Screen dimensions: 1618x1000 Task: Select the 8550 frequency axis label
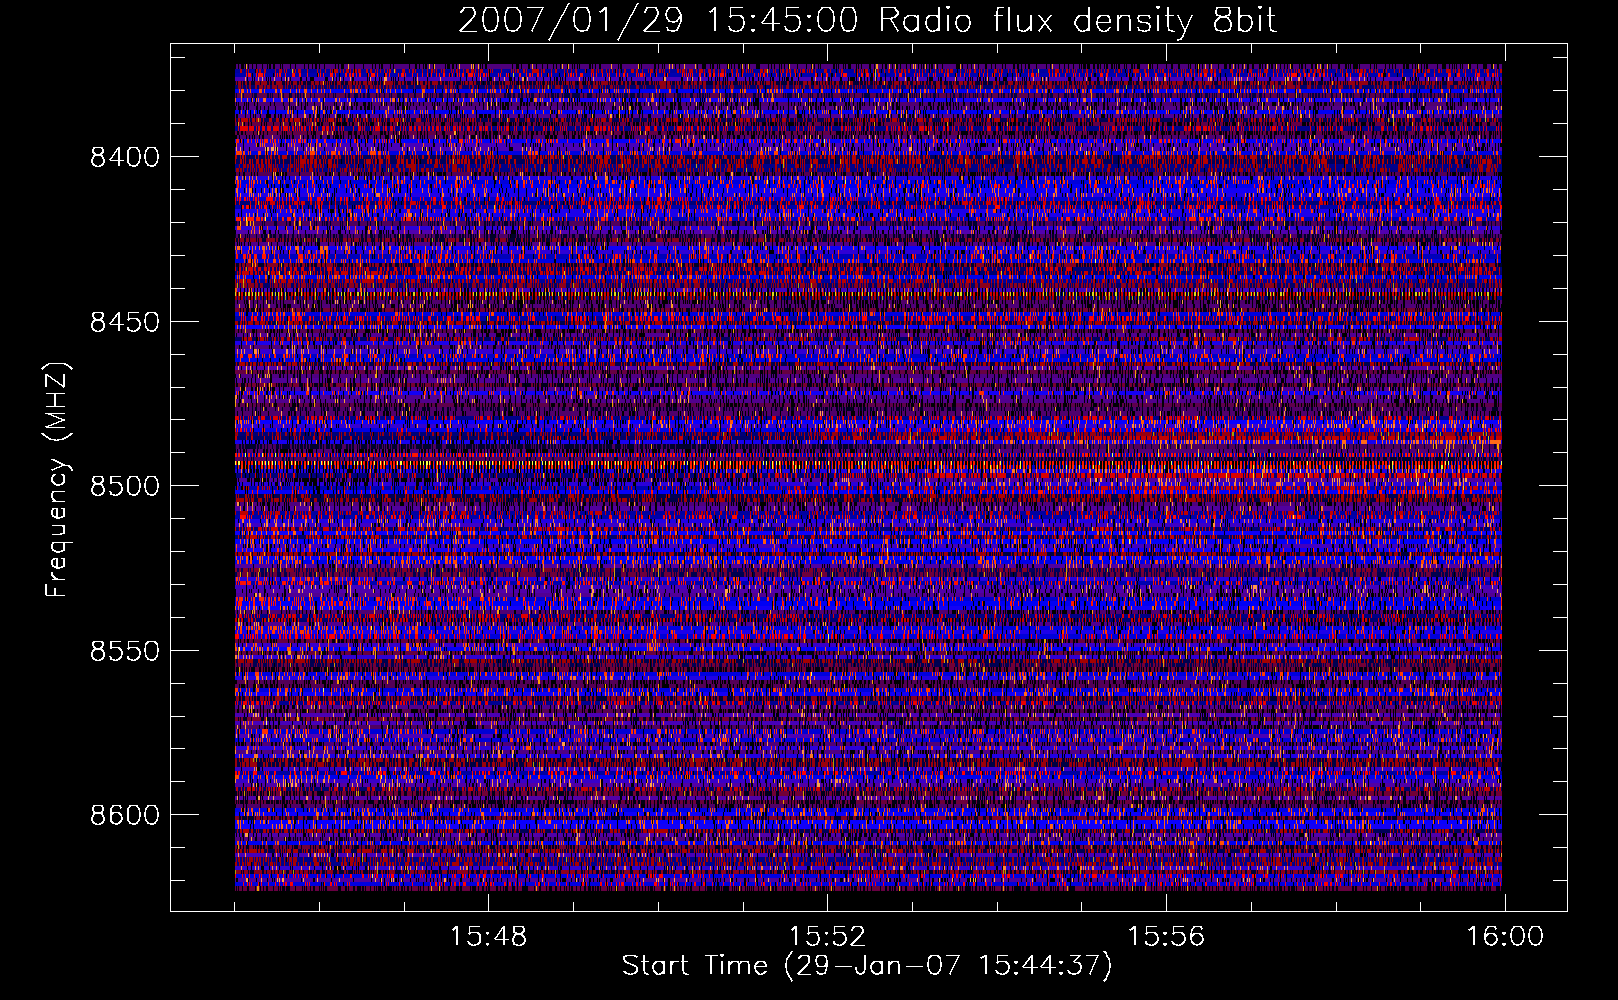point(125,651)
